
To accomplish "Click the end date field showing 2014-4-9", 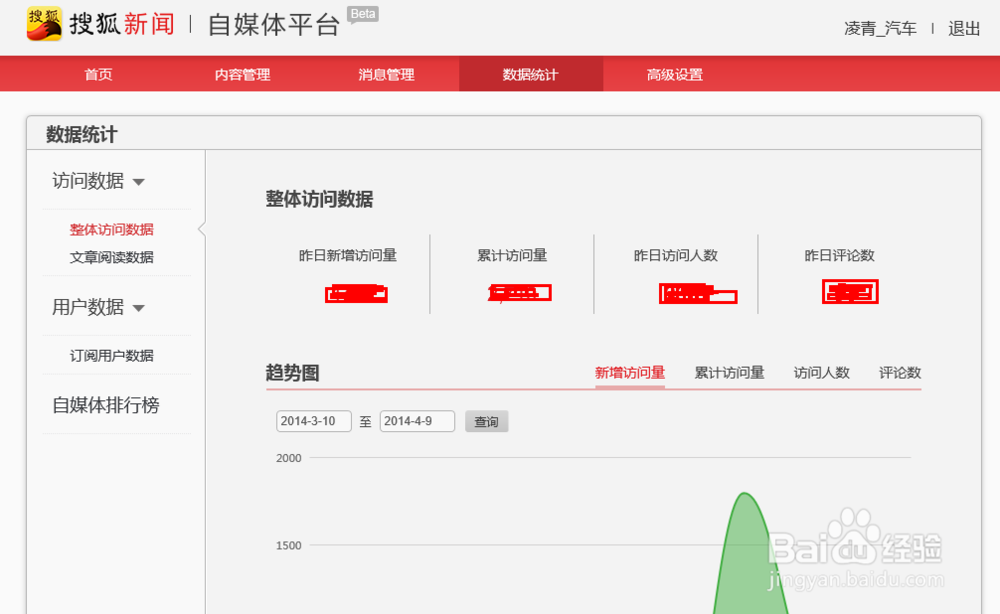I will pos(417,421).
